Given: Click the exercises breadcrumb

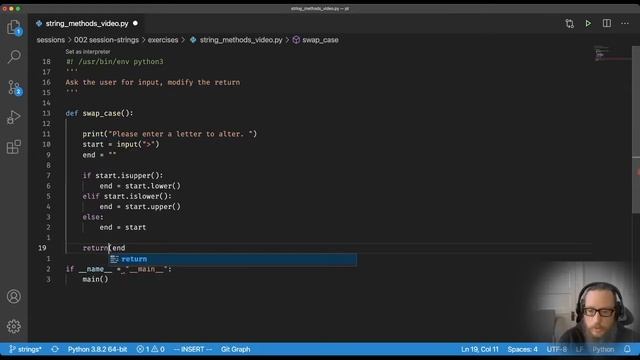Looking at the screenshot, I should 163,40.
